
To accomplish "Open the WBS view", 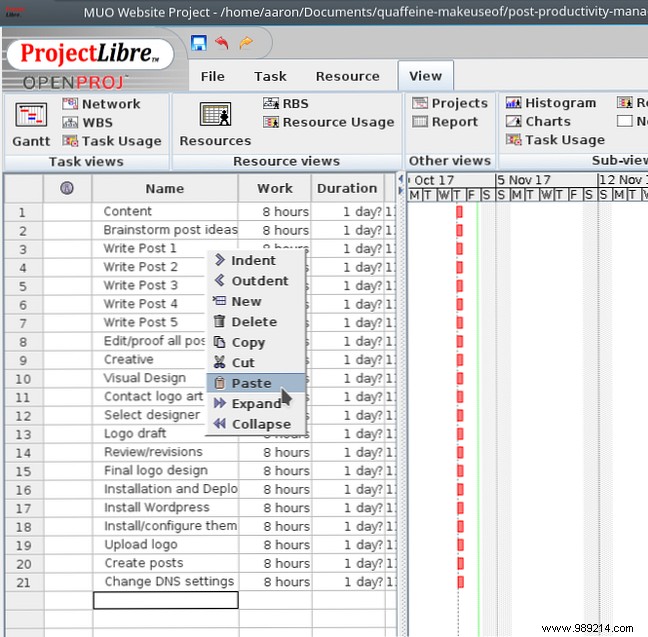I will [87, 122].
